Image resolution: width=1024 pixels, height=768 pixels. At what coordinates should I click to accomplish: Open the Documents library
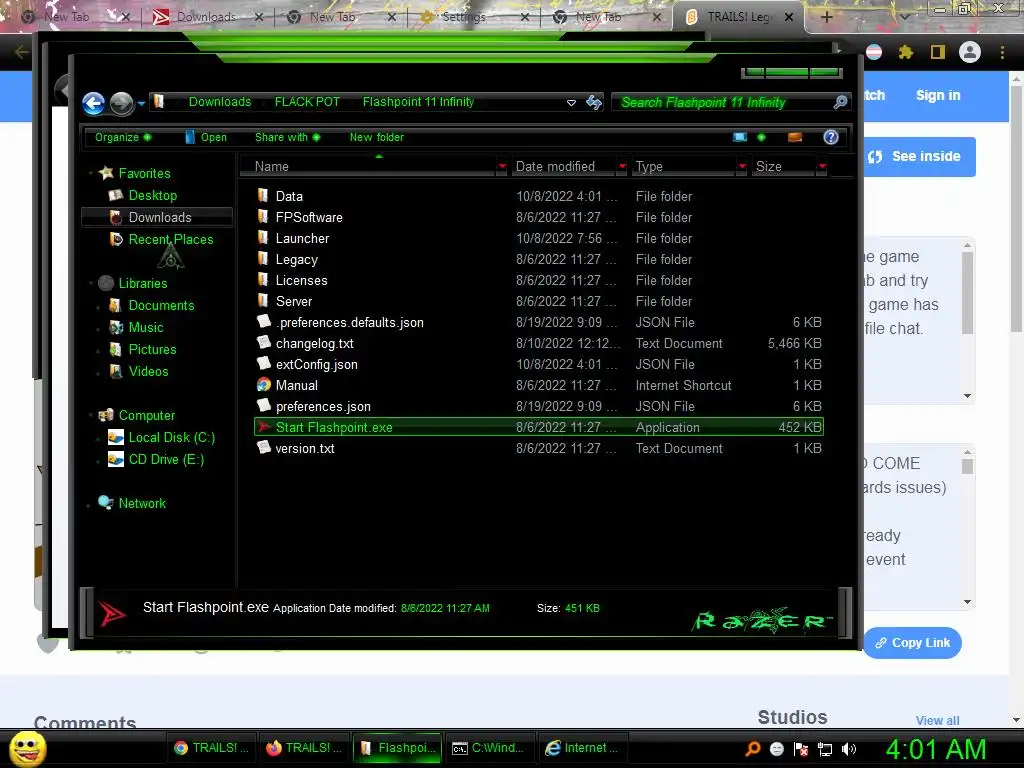pyautogui.click(x=161, y=305)
